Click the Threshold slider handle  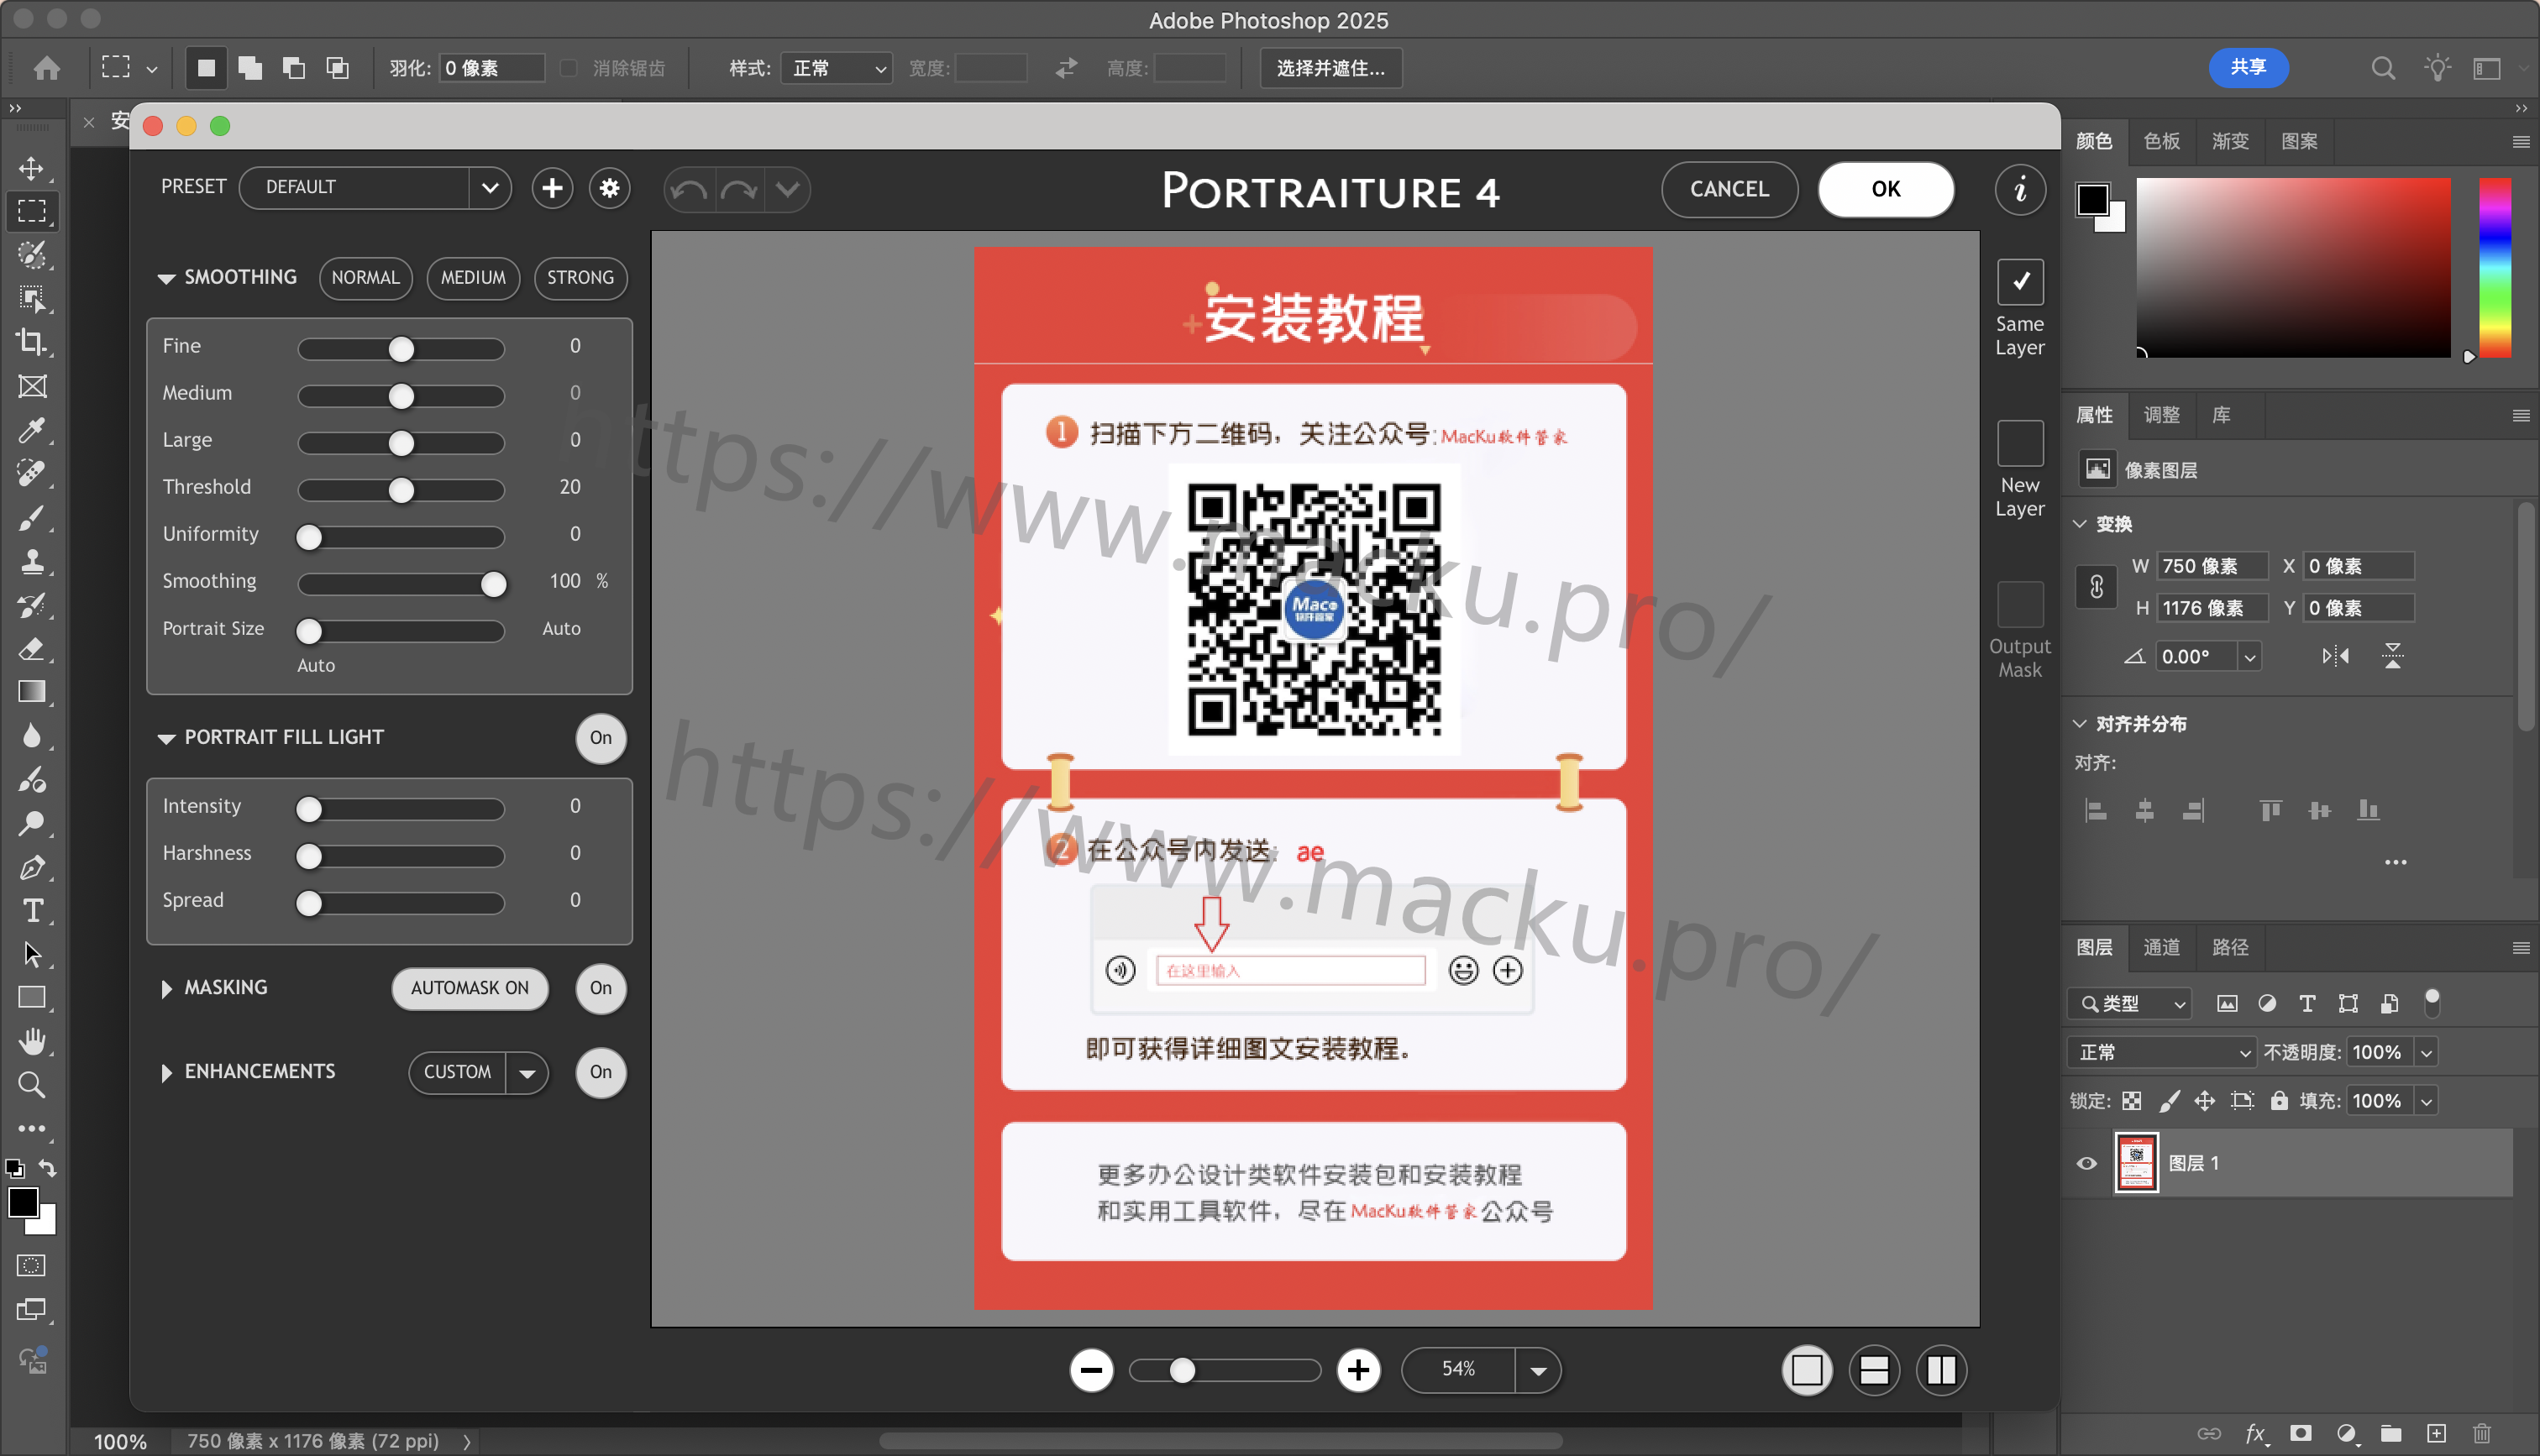click(401, 490)
